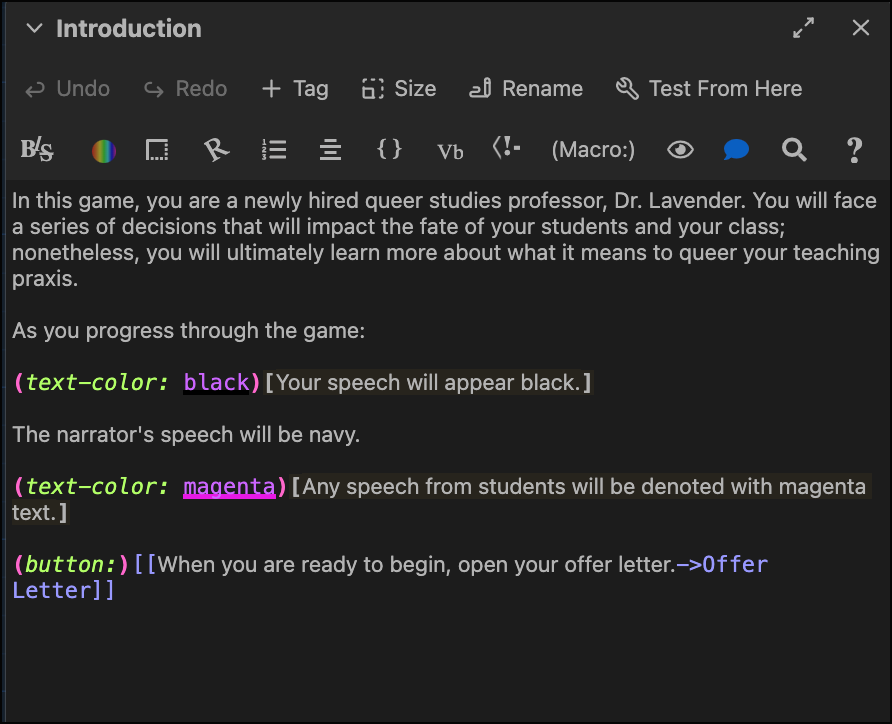Insert a hook with curly braces icon

point(389,149)
